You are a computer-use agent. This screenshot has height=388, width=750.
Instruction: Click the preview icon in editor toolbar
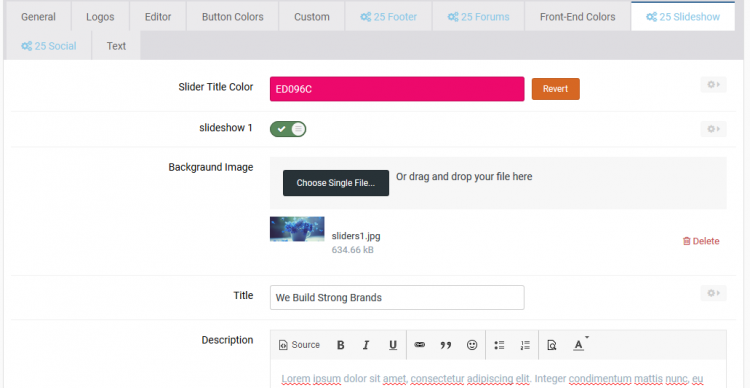(x=552, y=345)
